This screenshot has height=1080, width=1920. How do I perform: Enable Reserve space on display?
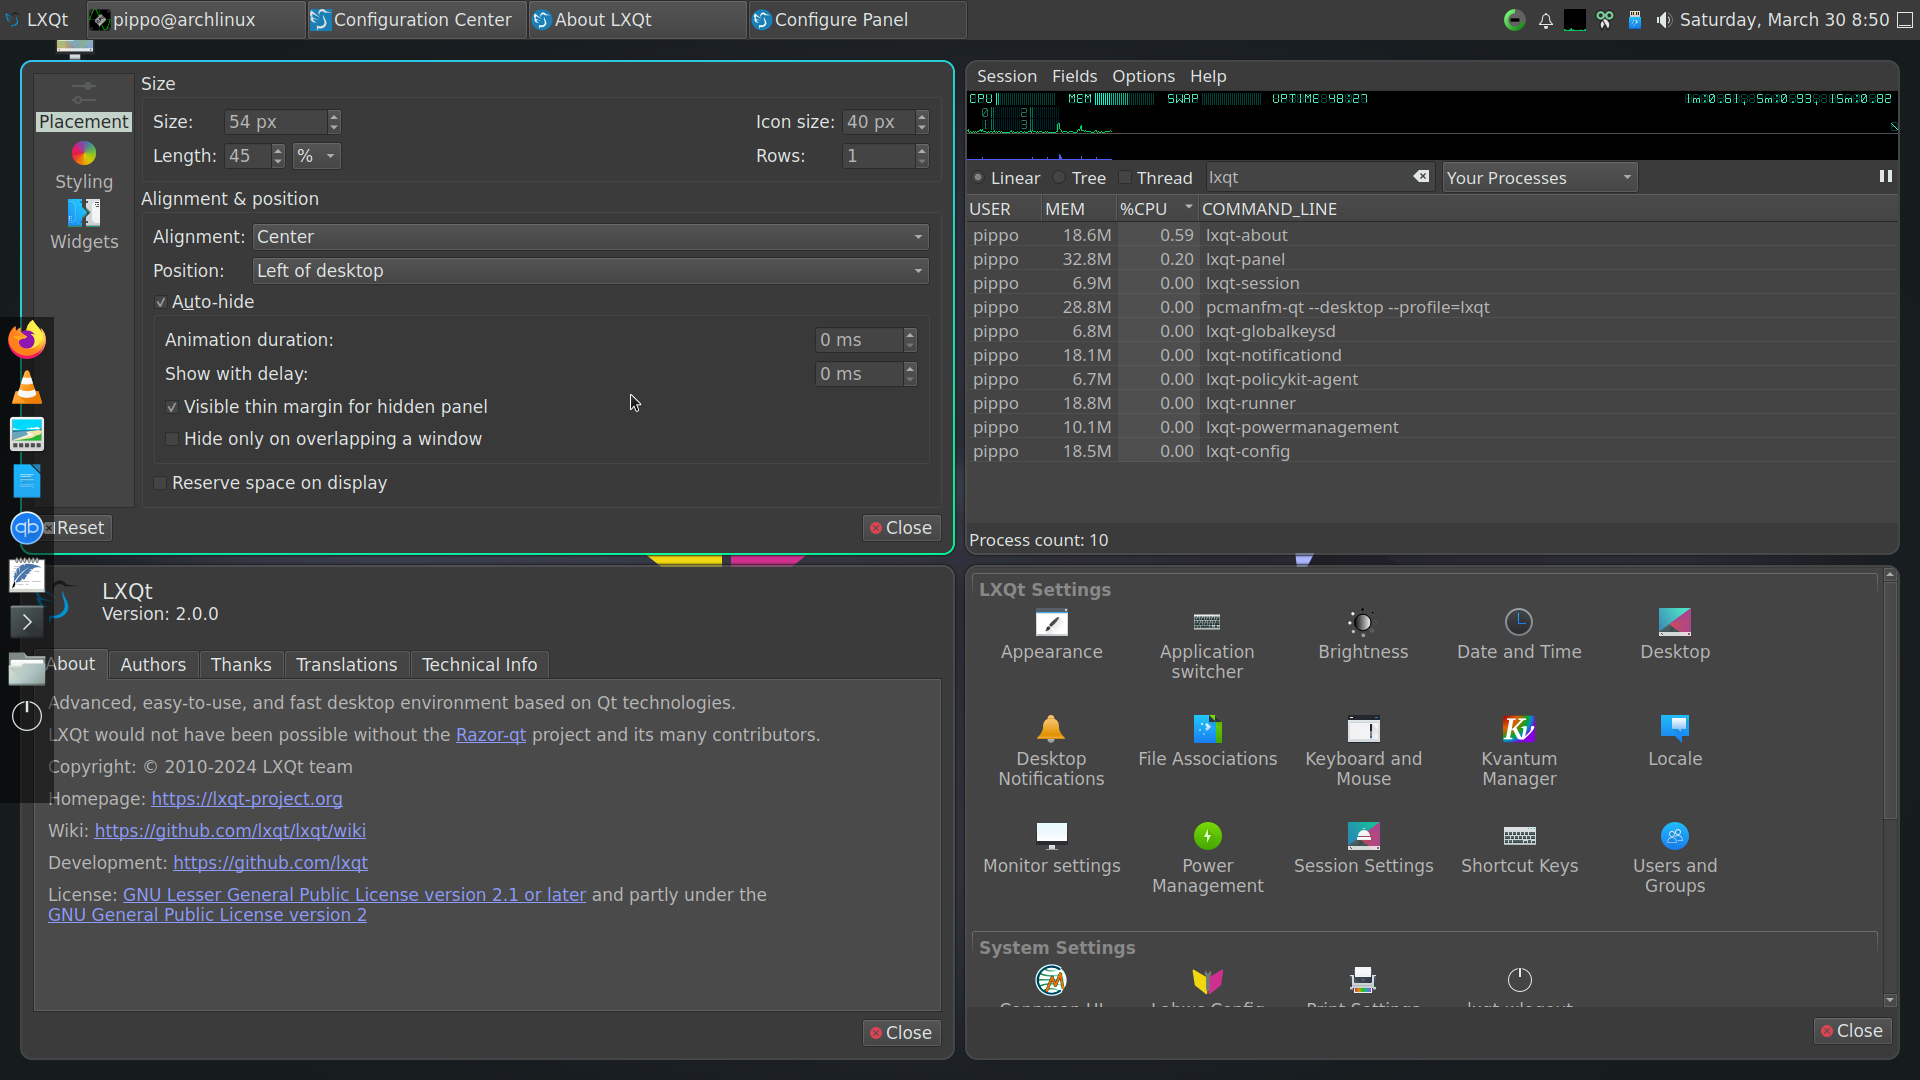160,483
